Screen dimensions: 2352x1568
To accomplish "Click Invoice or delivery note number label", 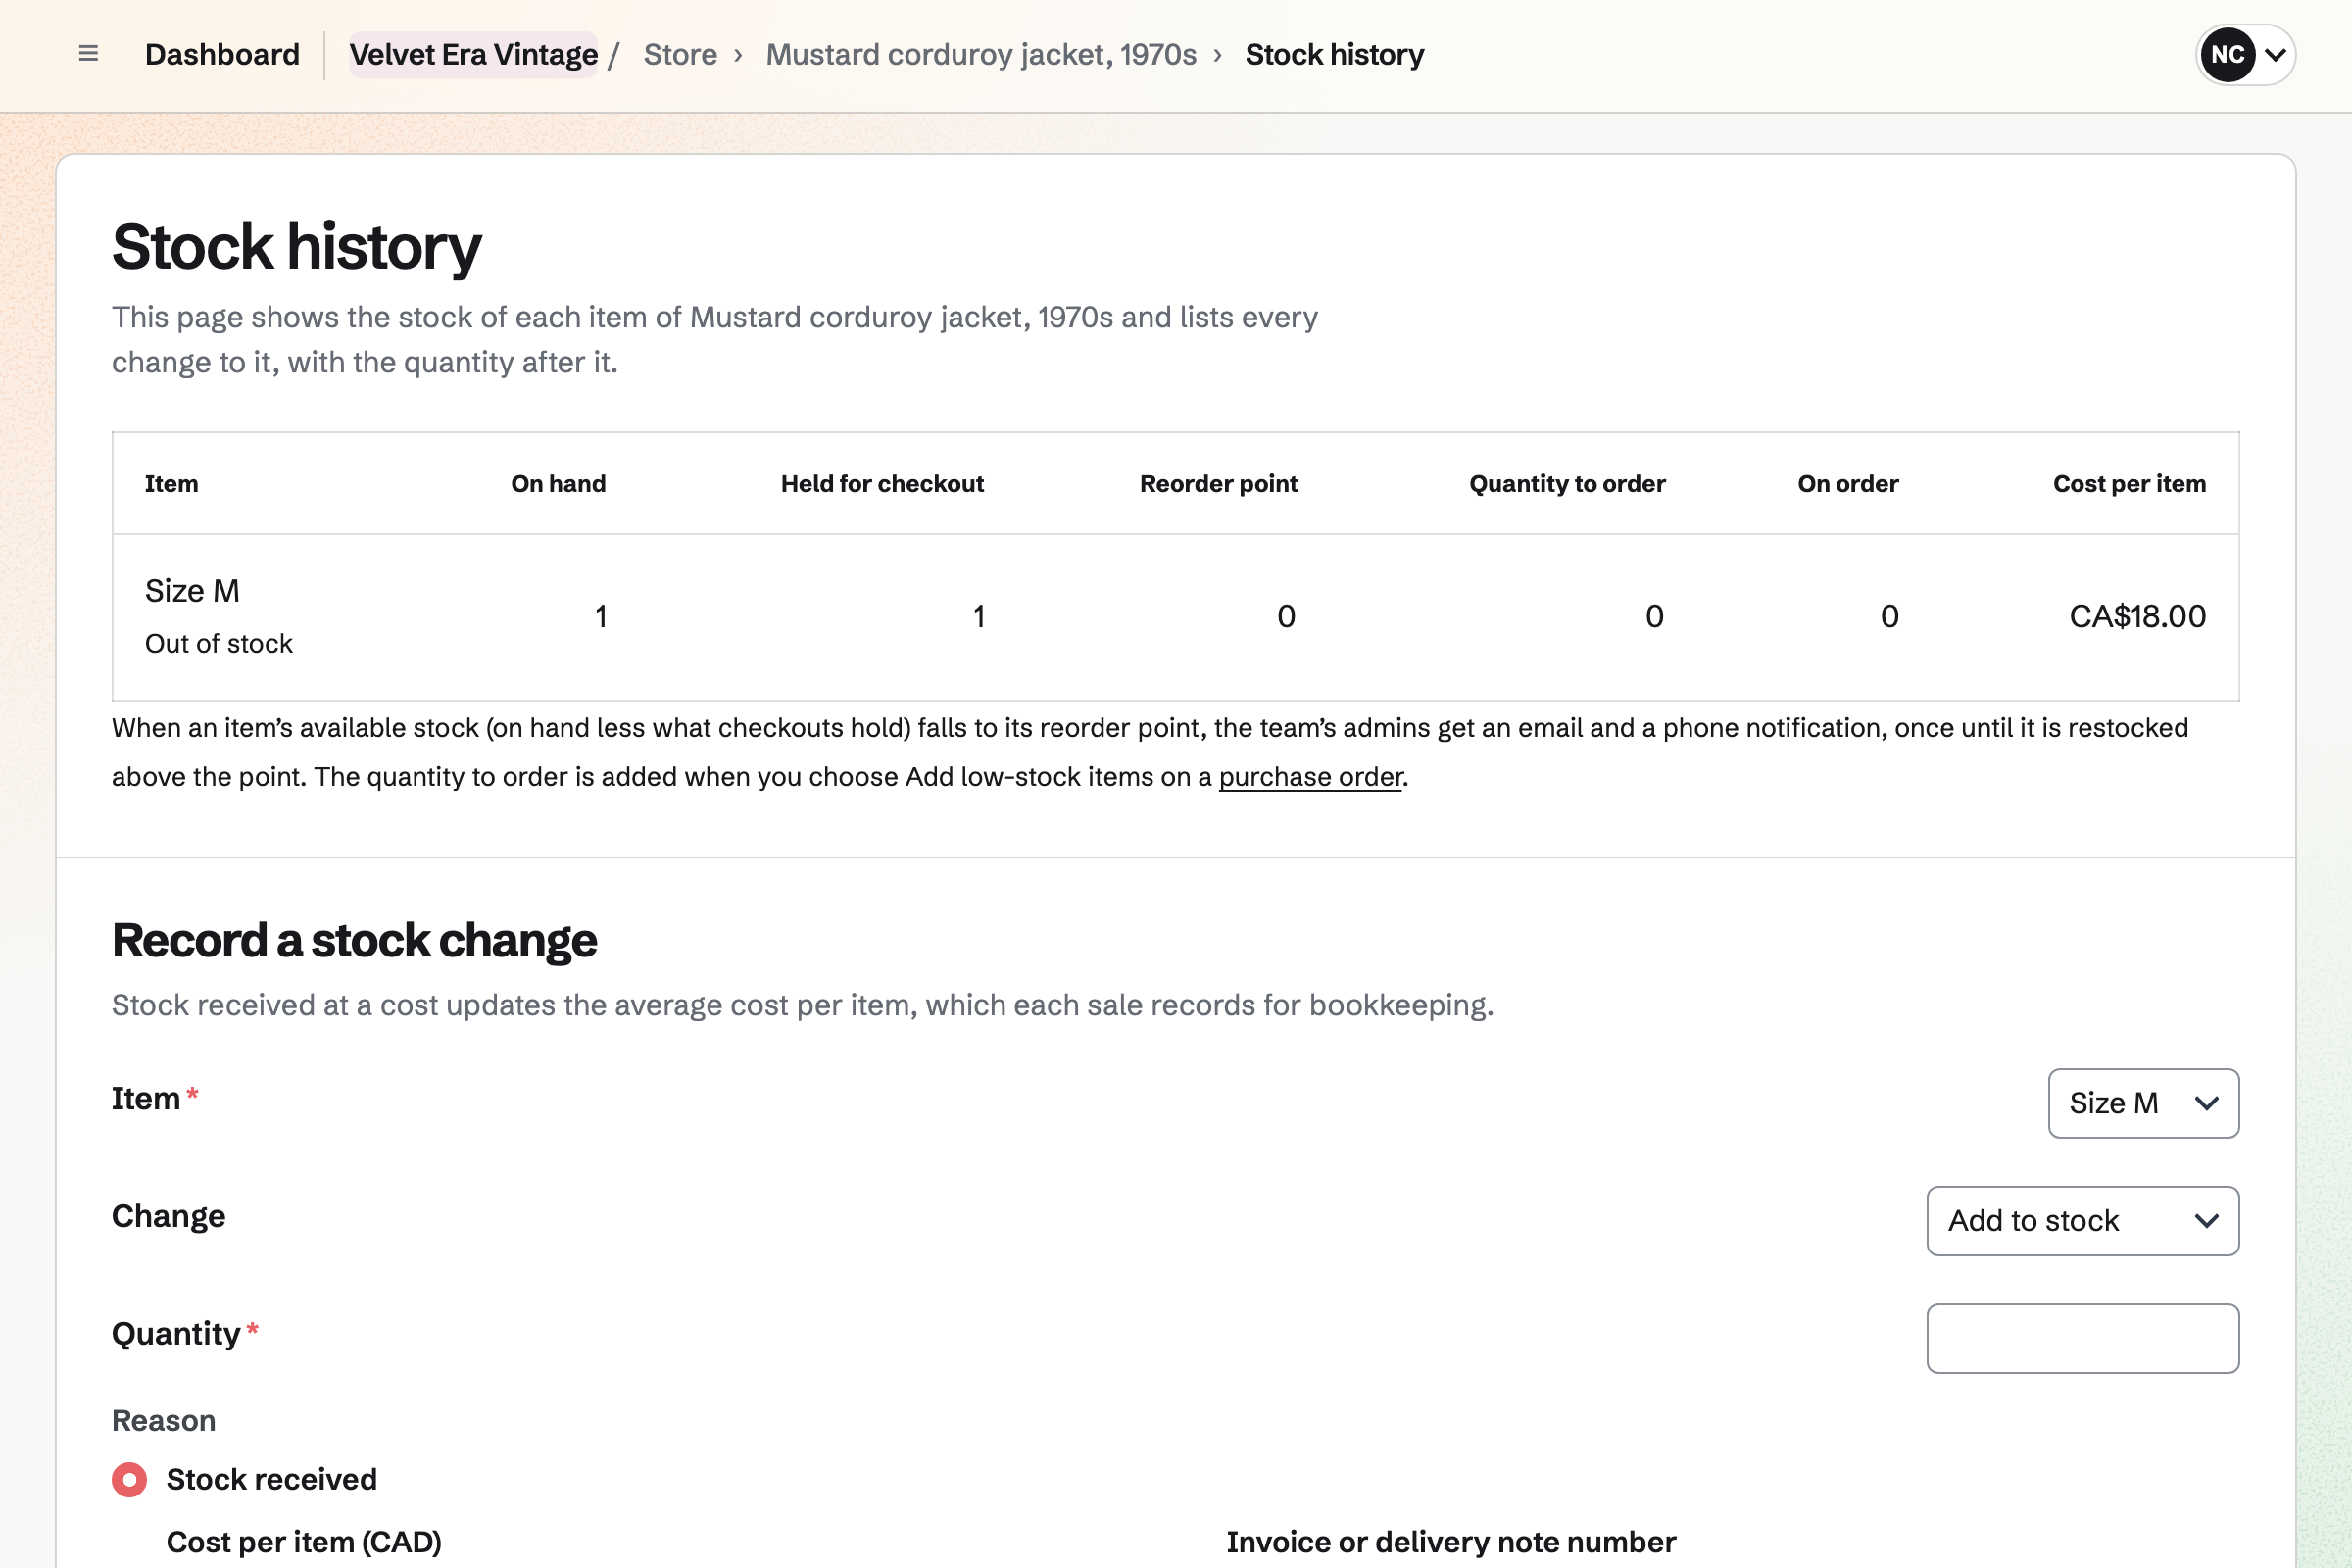I will point(1451,1542).
